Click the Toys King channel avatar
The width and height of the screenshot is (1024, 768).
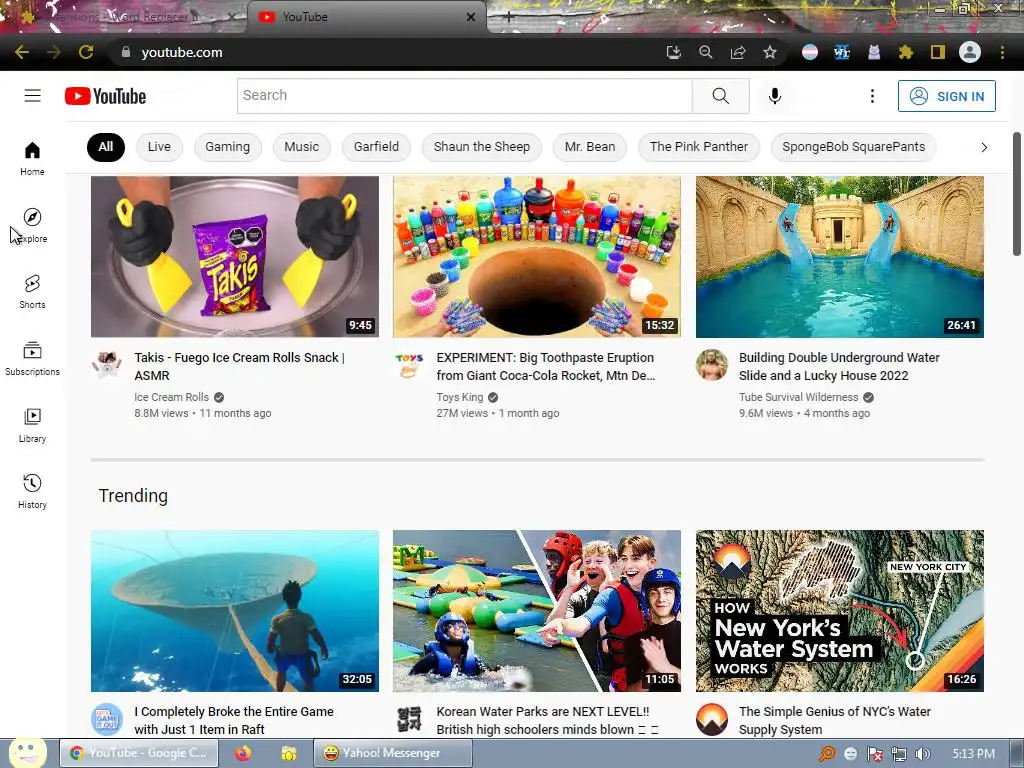click(x=409, y=364)
